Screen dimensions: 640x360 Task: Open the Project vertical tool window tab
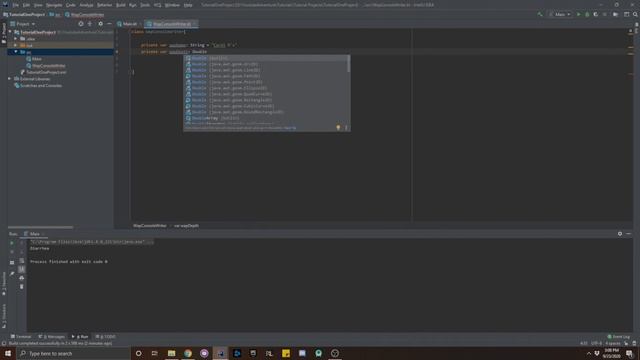click(x=4, y=33)
